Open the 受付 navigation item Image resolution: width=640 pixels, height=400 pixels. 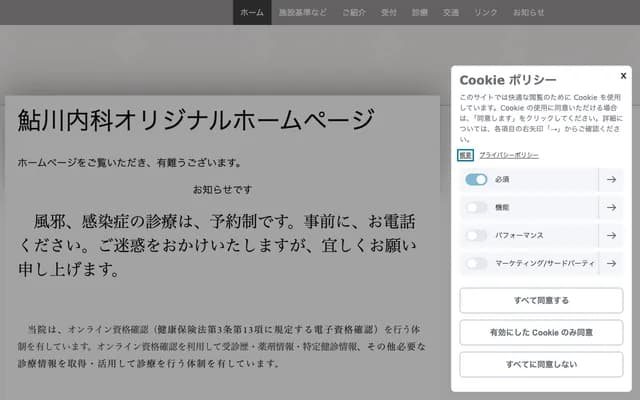388,12
